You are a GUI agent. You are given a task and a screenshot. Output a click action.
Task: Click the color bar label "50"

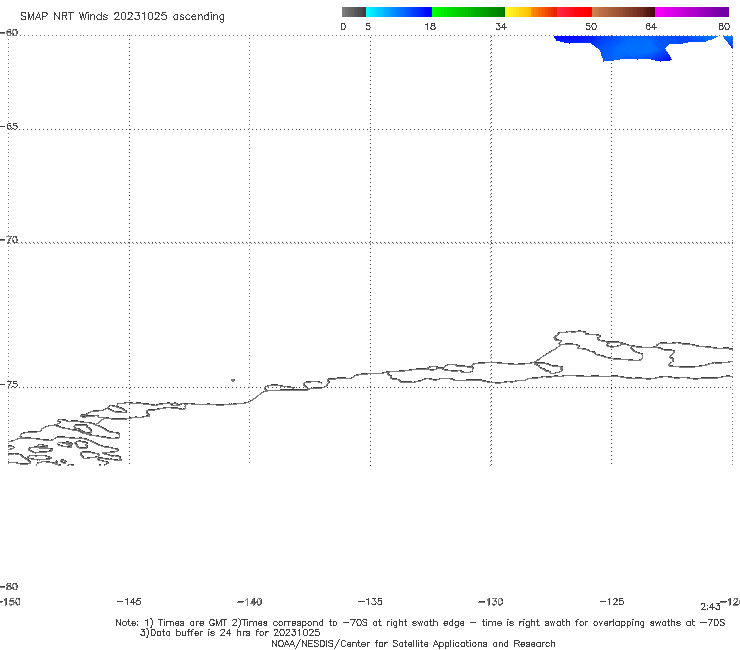click(x=591, y=26)
